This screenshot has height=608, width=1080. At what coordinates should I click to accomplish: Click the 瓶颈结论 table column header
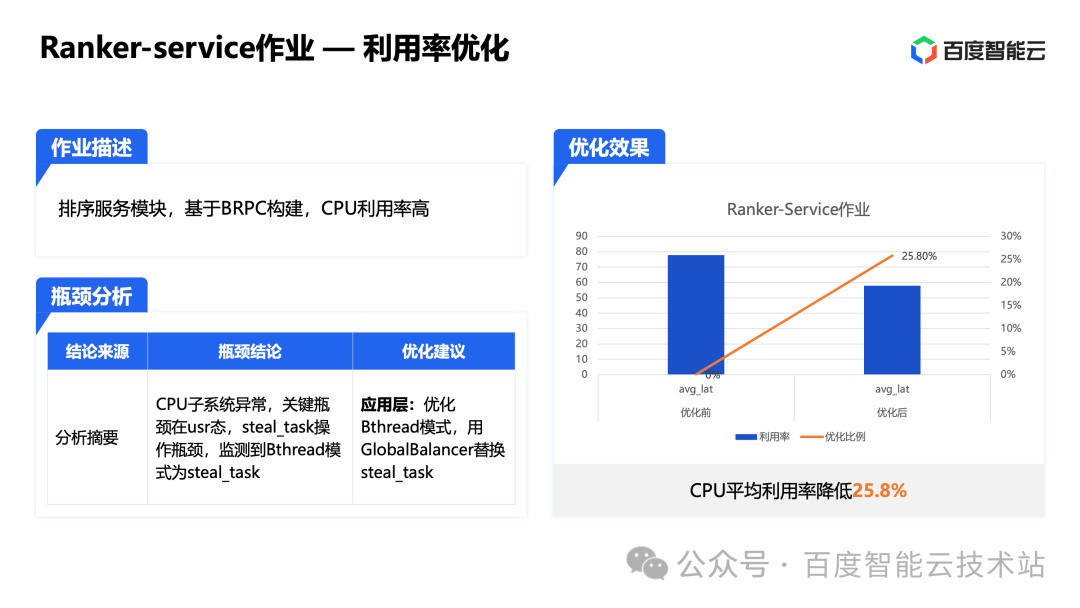coord(250,351)
